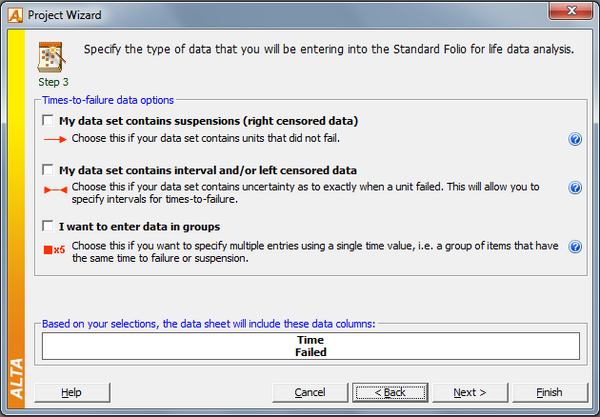The height and width of the screenshot is (417, 600).
Task: Open help for suspensions option
Action: 575,139
